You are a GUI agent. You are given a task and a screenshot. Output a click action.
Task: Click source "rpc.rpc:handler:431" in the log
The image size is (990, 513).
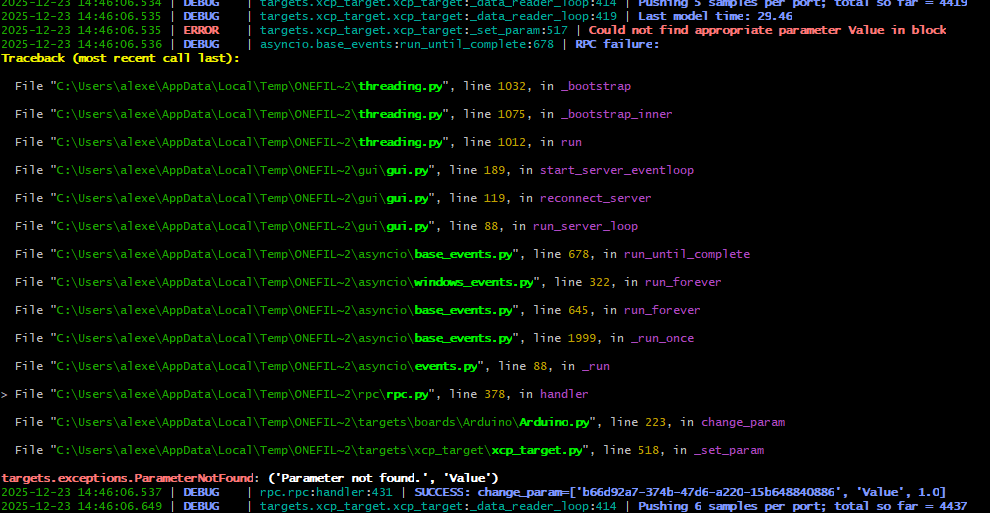[x=326, y=492]
